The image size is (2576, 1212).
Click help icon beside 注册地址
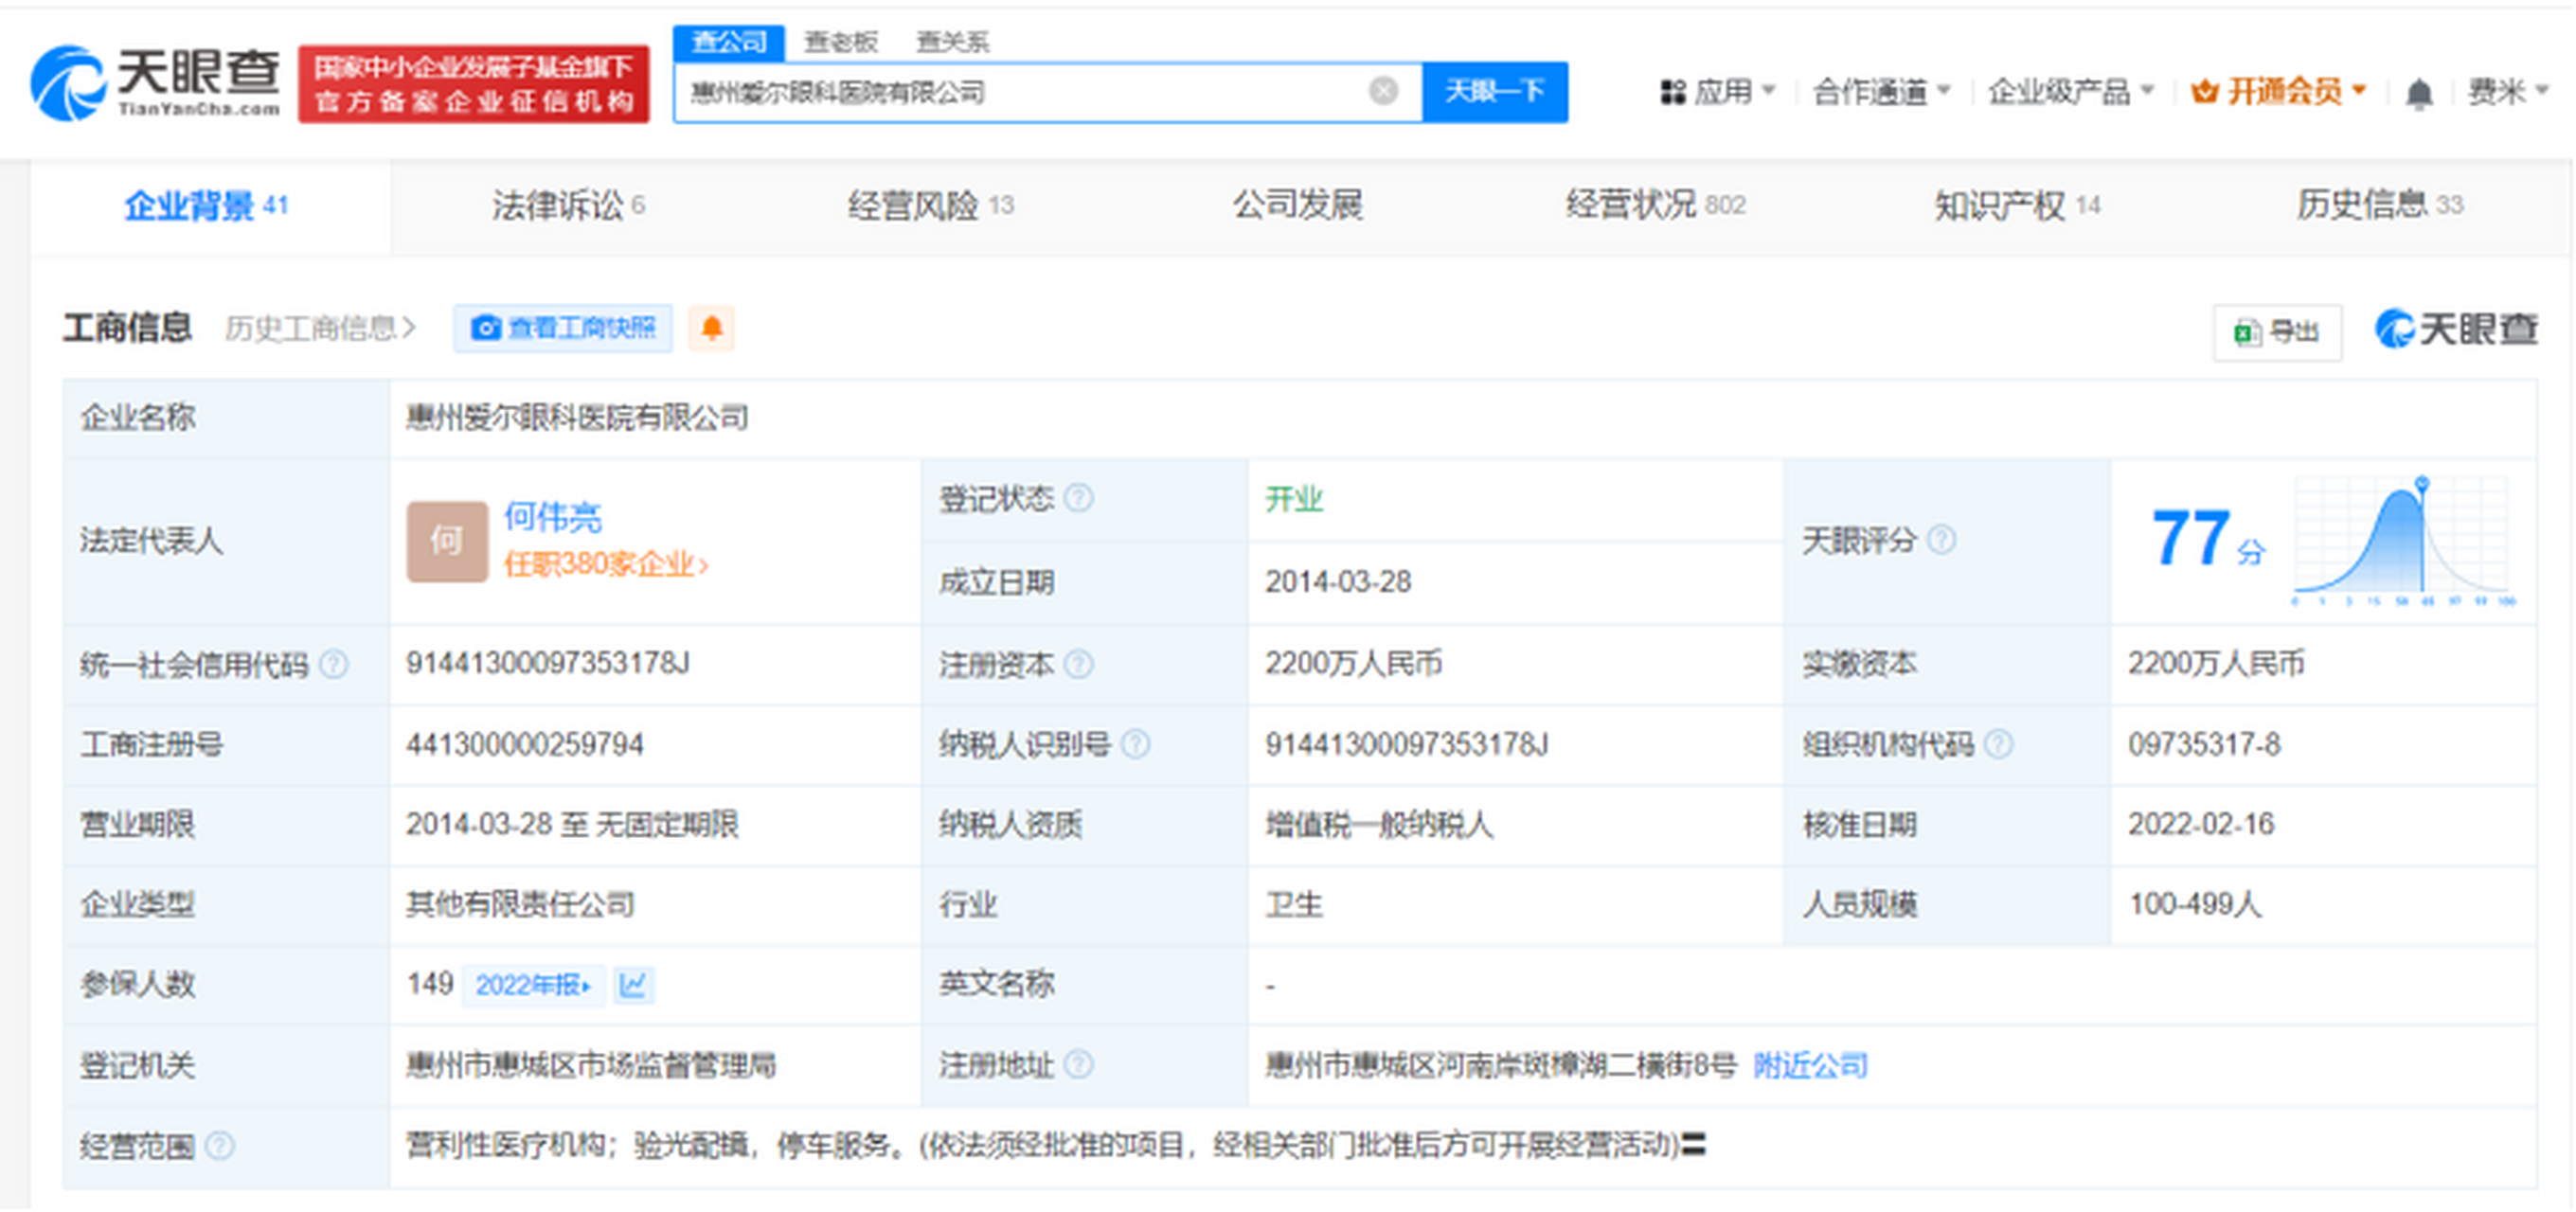(1078, 1065)
